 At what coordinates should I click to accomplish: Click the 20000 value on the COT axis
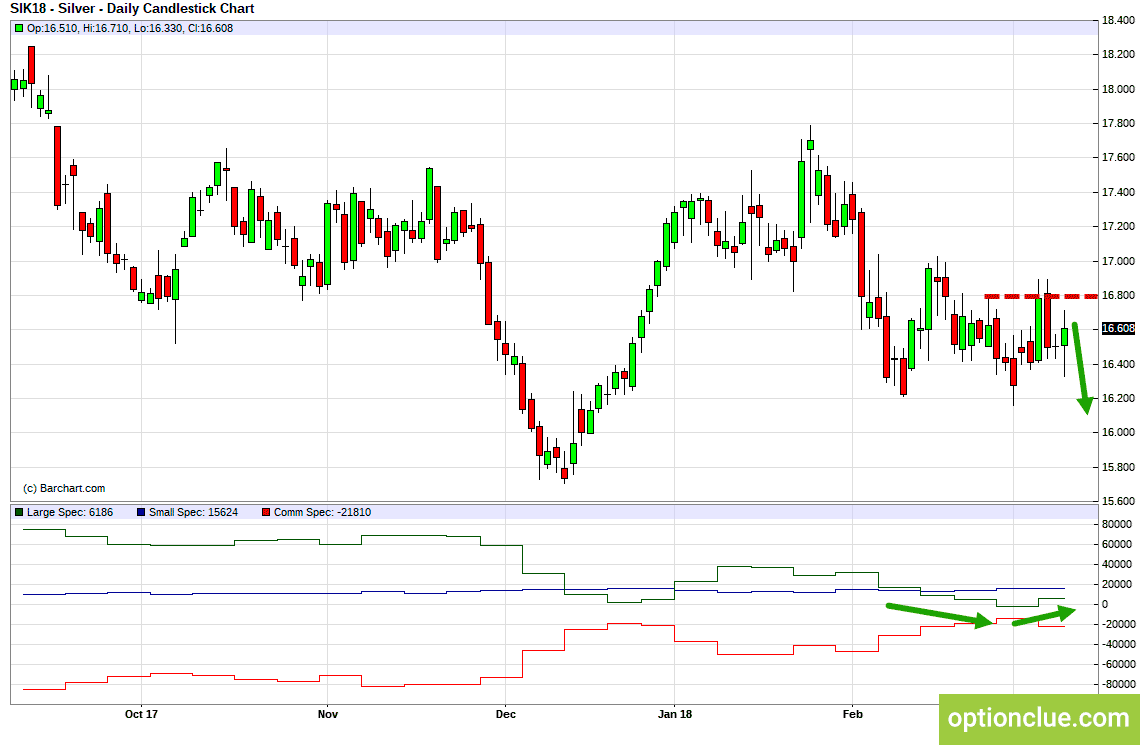1116,584
